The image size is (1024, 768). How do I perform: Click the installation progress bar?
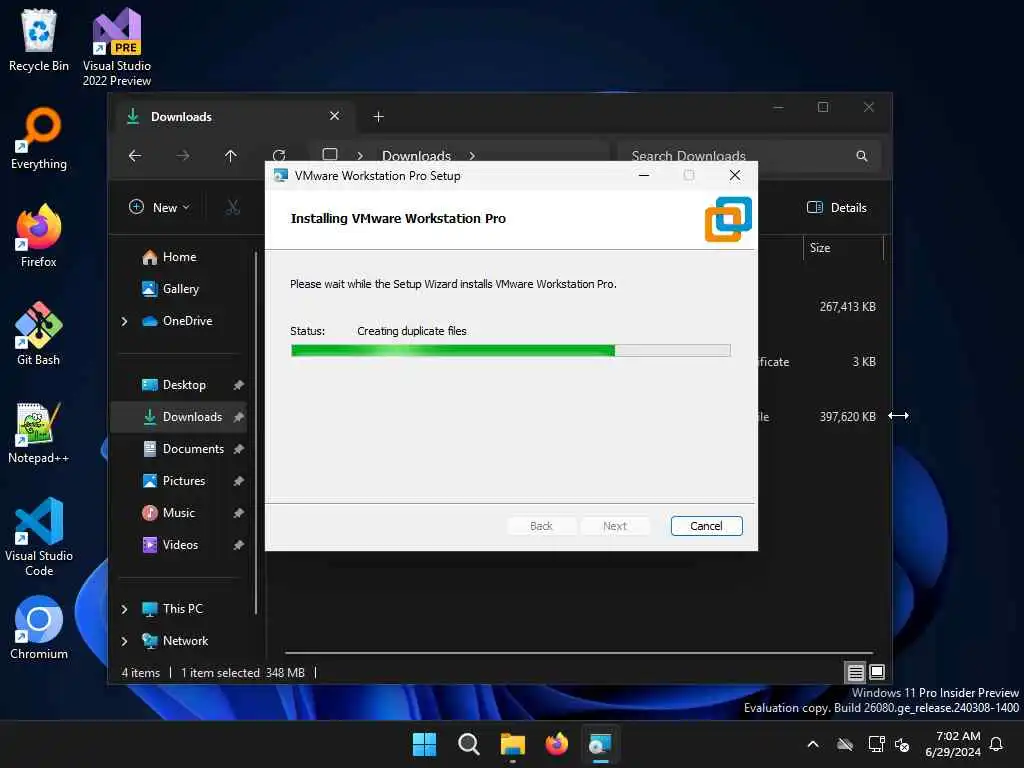(510, 351)
